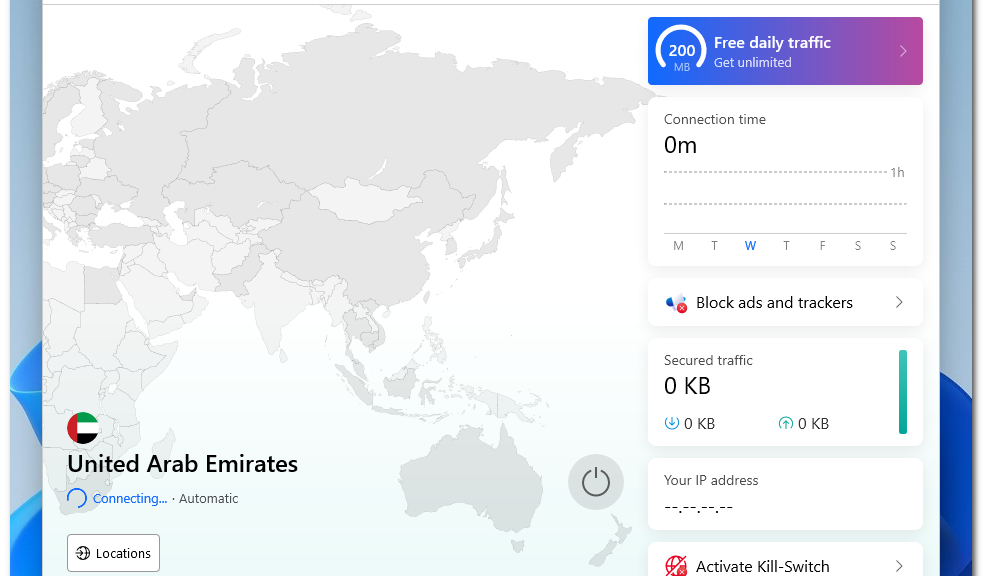Viewport: 983px width, 576px height.
Task: Click the Block ads and trackers label
Action: [774, 303]
